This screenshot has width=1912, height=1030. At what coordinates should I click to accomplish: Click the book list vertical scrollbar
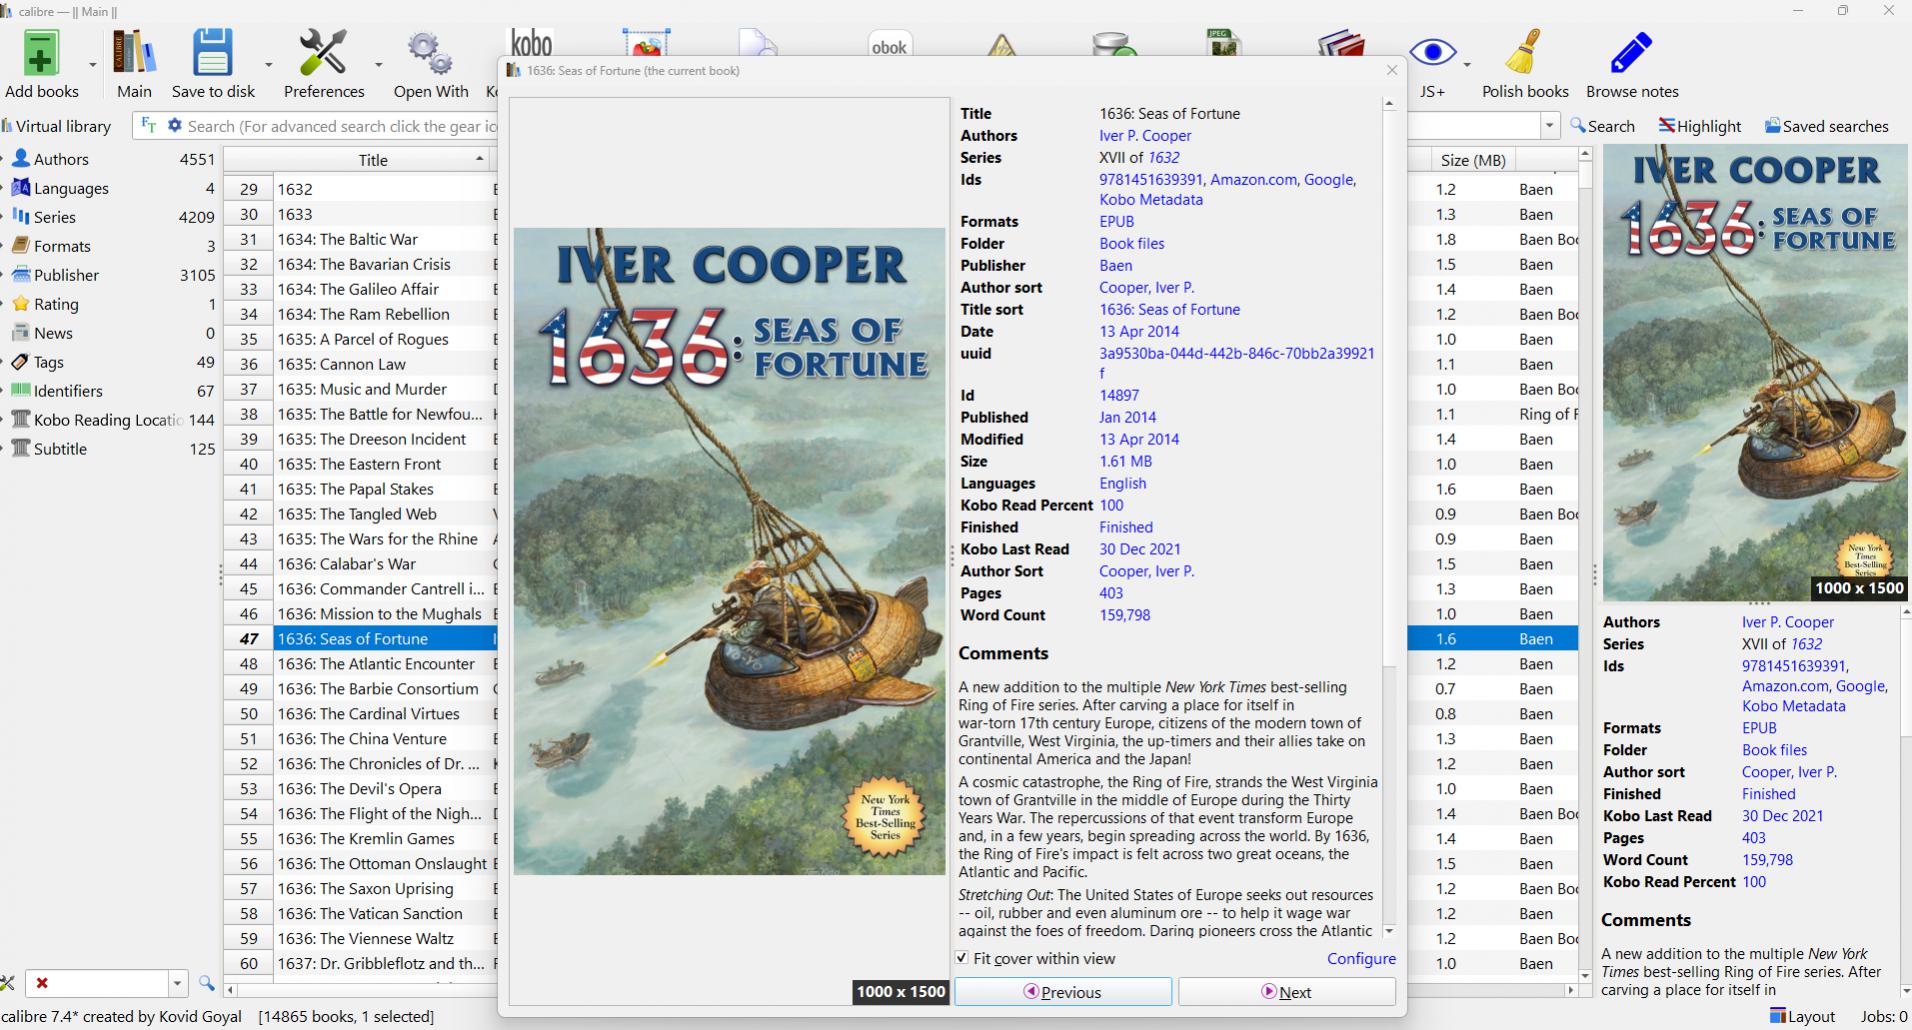click(1584, 565)
